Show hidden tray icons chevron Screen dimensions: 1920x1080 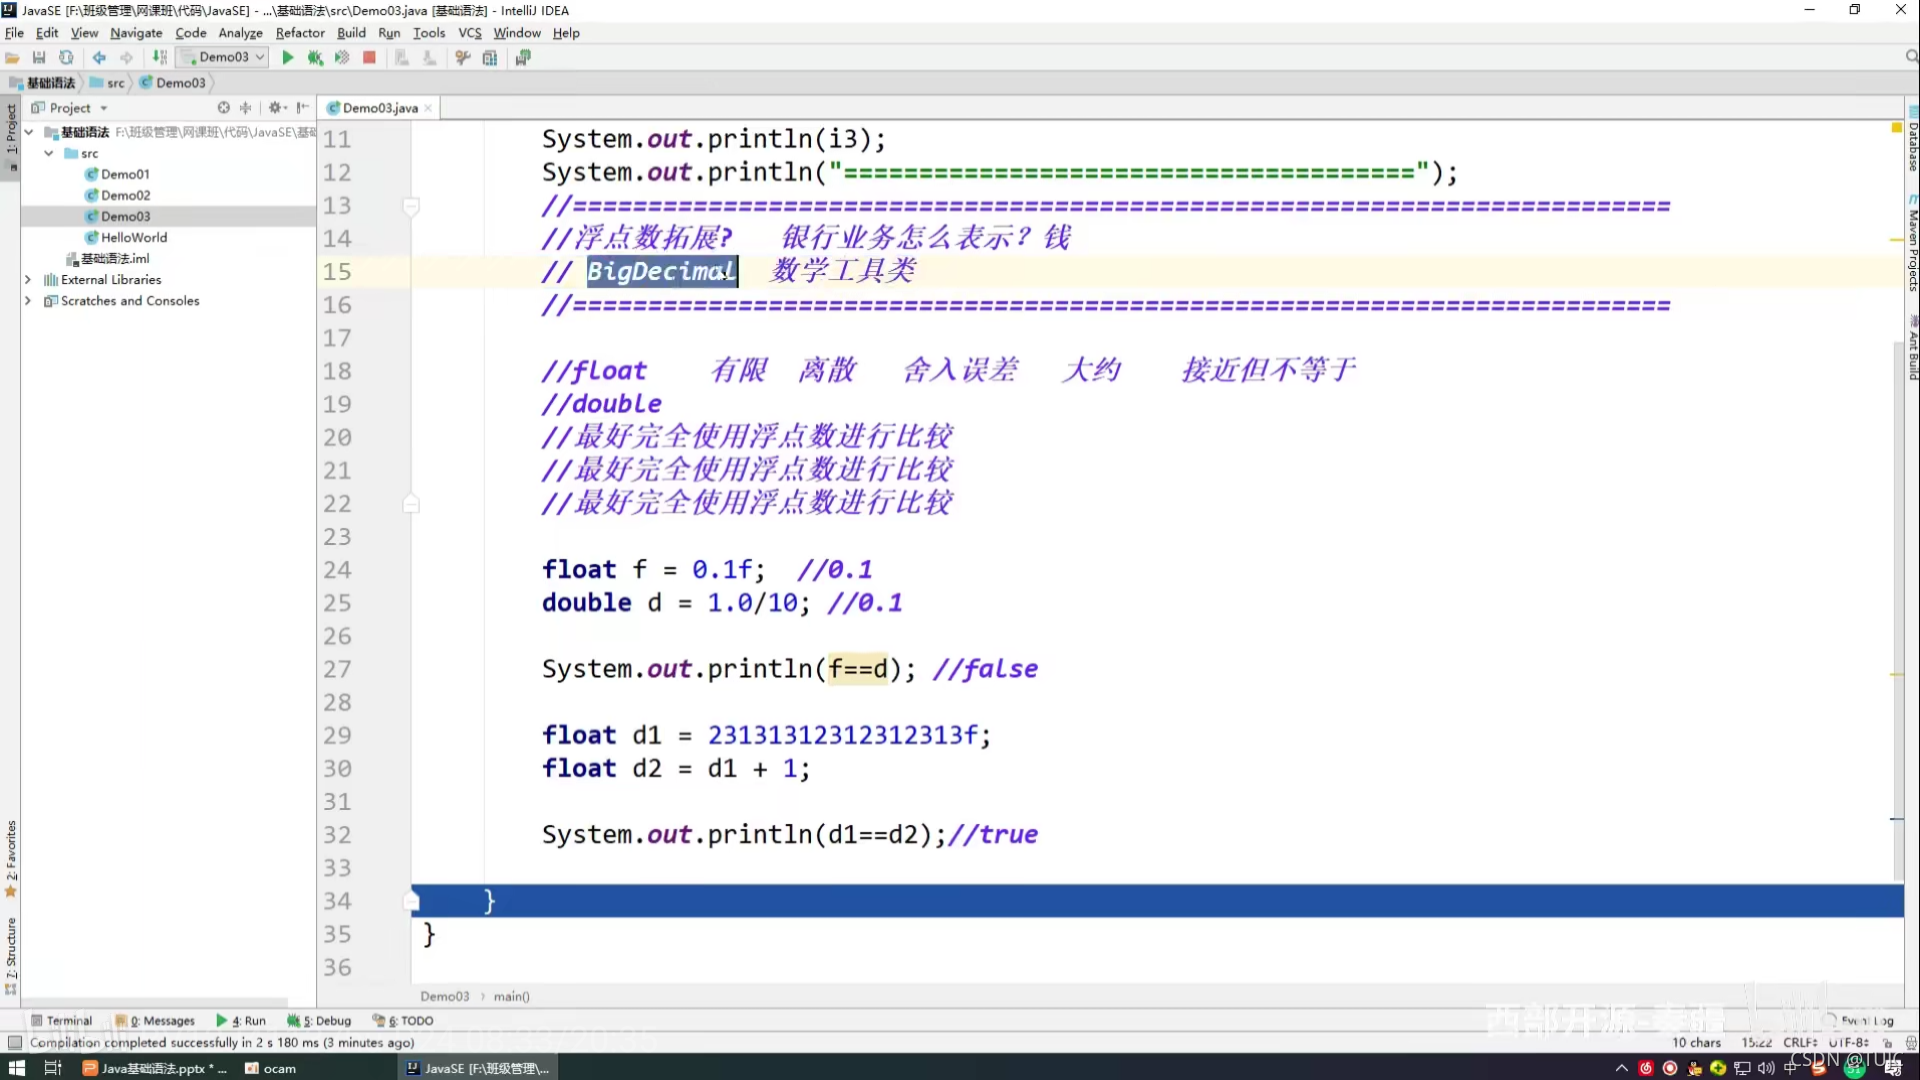1621,1068
